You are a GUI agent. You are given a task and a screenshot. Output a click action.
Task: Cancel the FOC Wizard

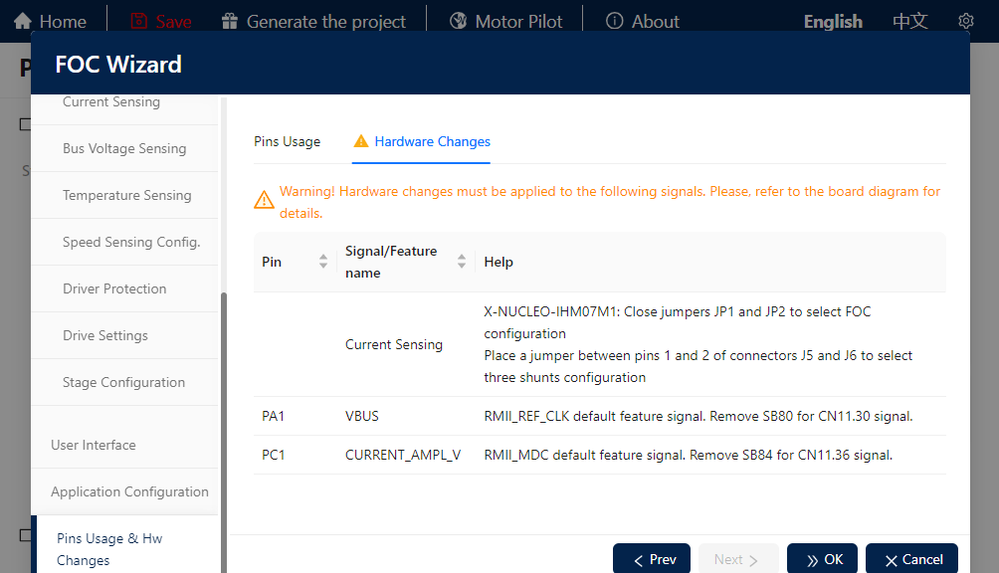[912, 559]
